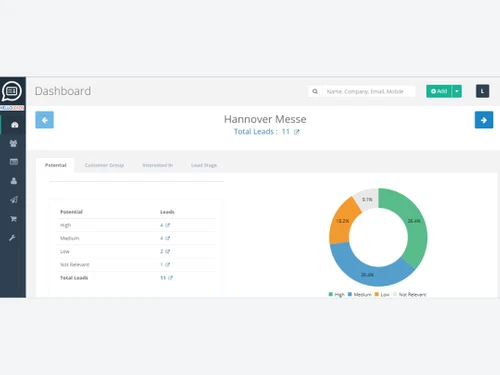Open the shopping cart sidebar icon
Viewport: 500px width, 375px height.
point(13,219)
